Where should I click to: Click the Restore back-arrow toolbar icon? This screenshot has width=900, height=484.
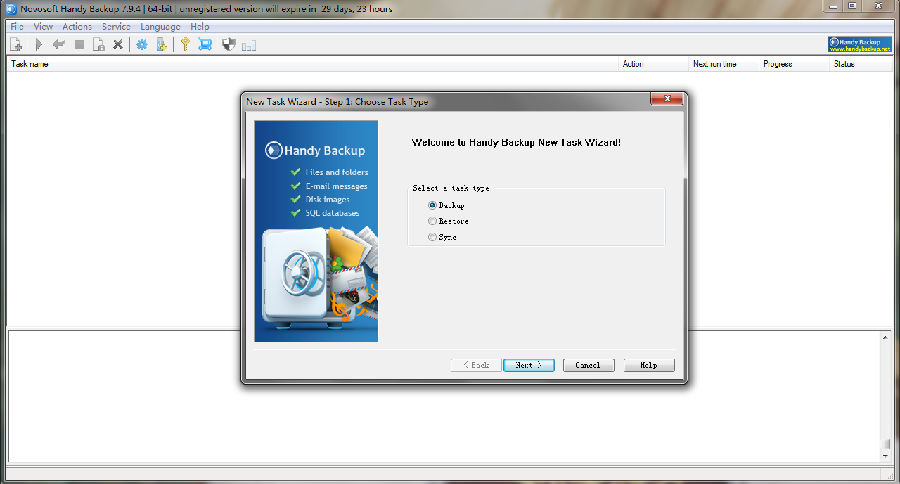point(59,45)
